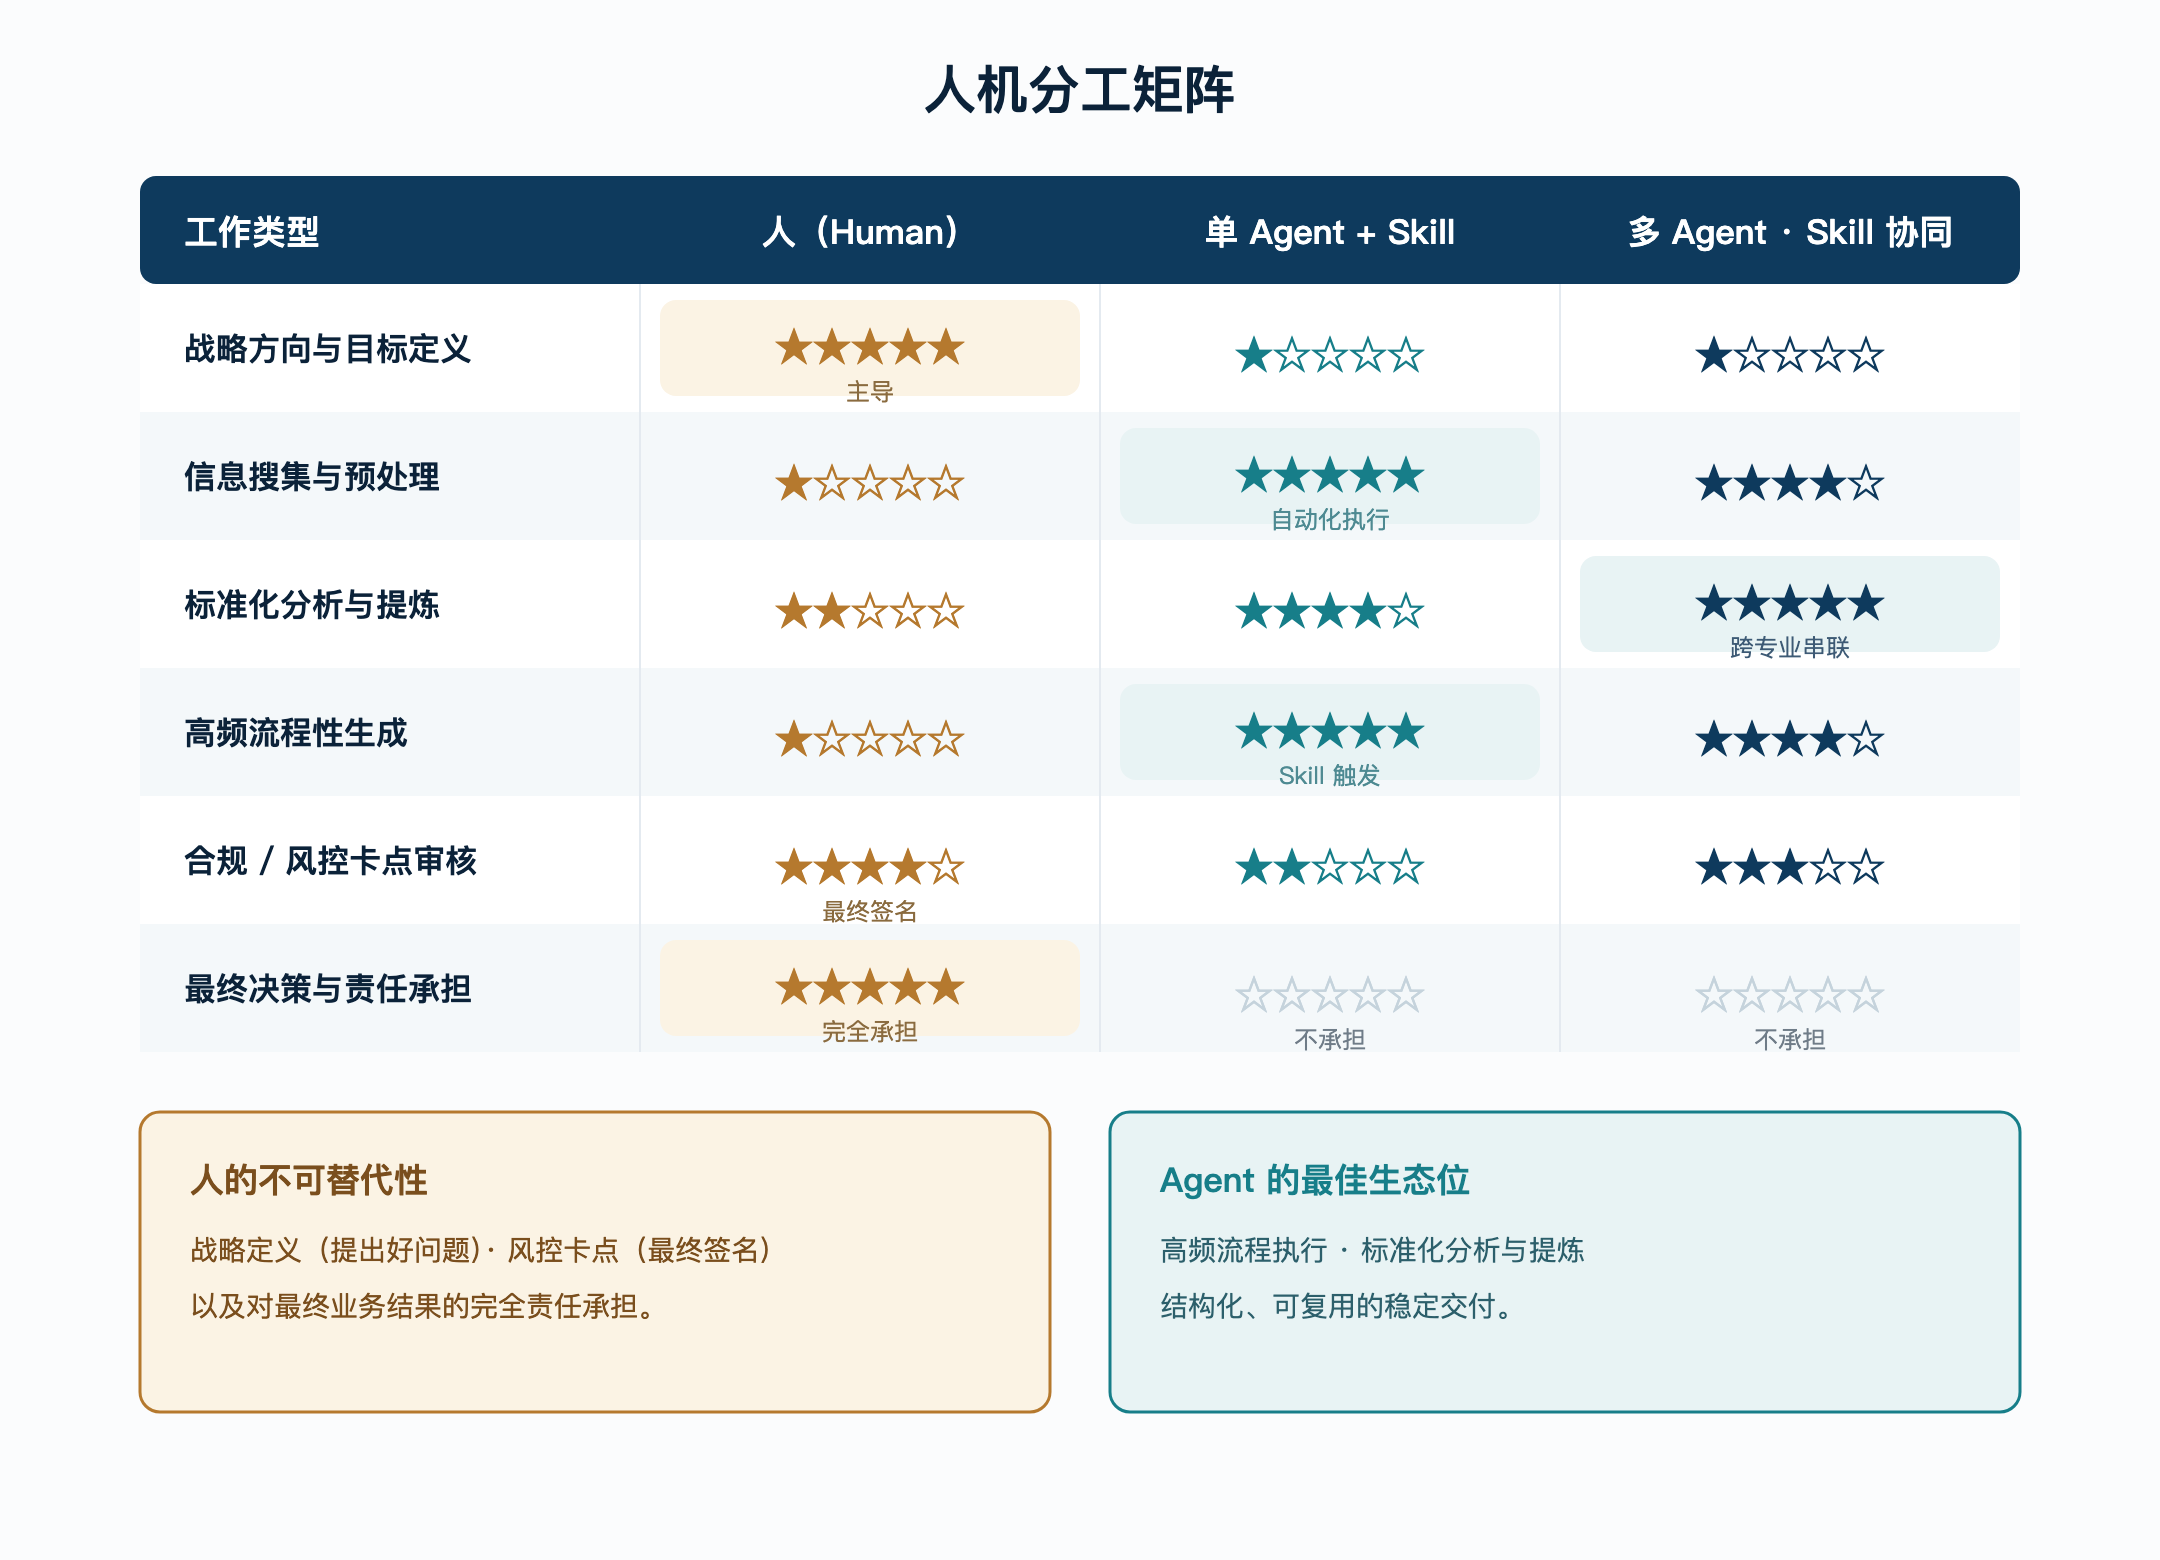2160x1560 pixels.
Task: Click the heading 人的不可替代性
Action: click(309, 1180)
